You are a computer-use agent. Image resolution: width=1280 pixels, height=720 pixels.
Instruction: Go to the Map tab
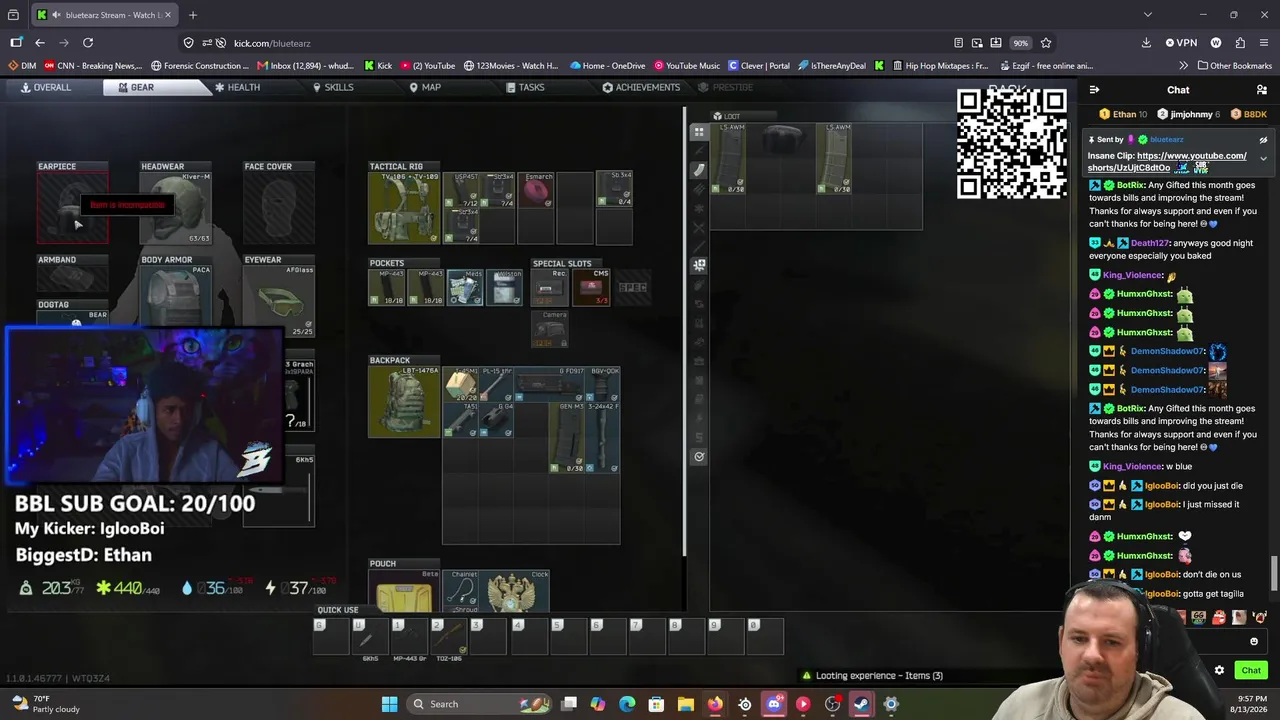click(425, 87)
